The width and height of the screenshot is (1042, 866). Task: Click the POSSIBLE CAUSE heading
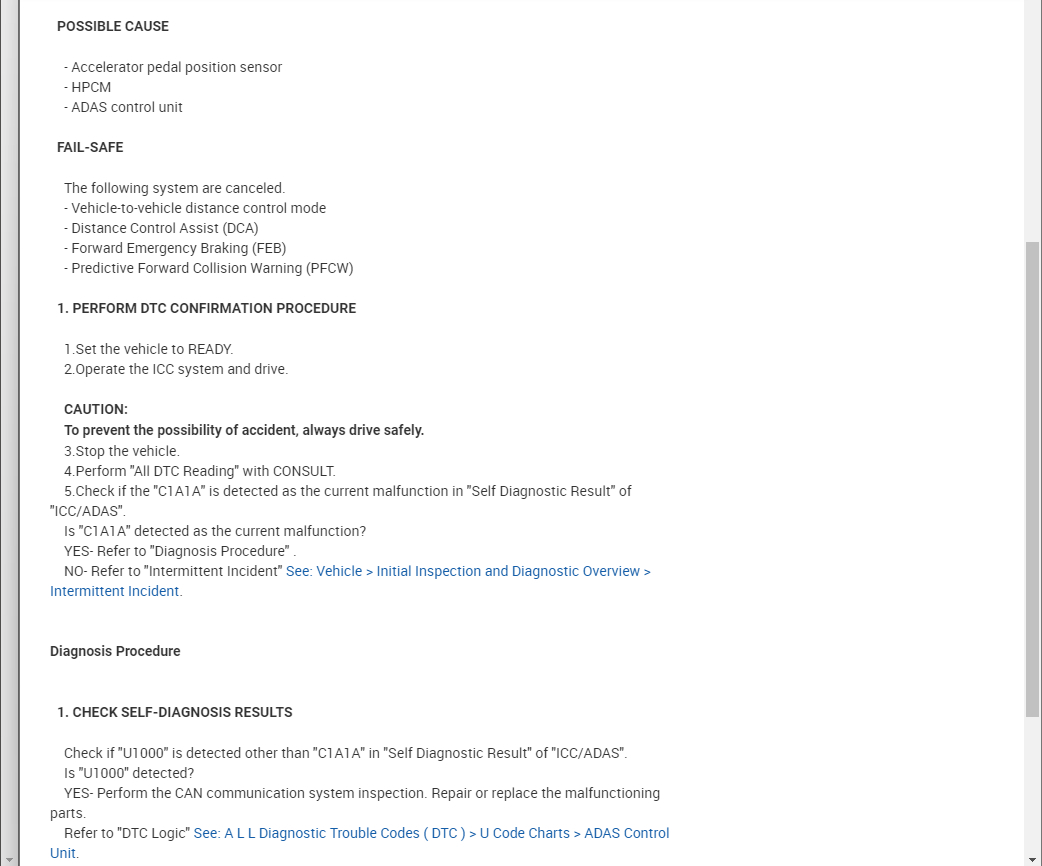pyautogui.click(x=113, y=26)
